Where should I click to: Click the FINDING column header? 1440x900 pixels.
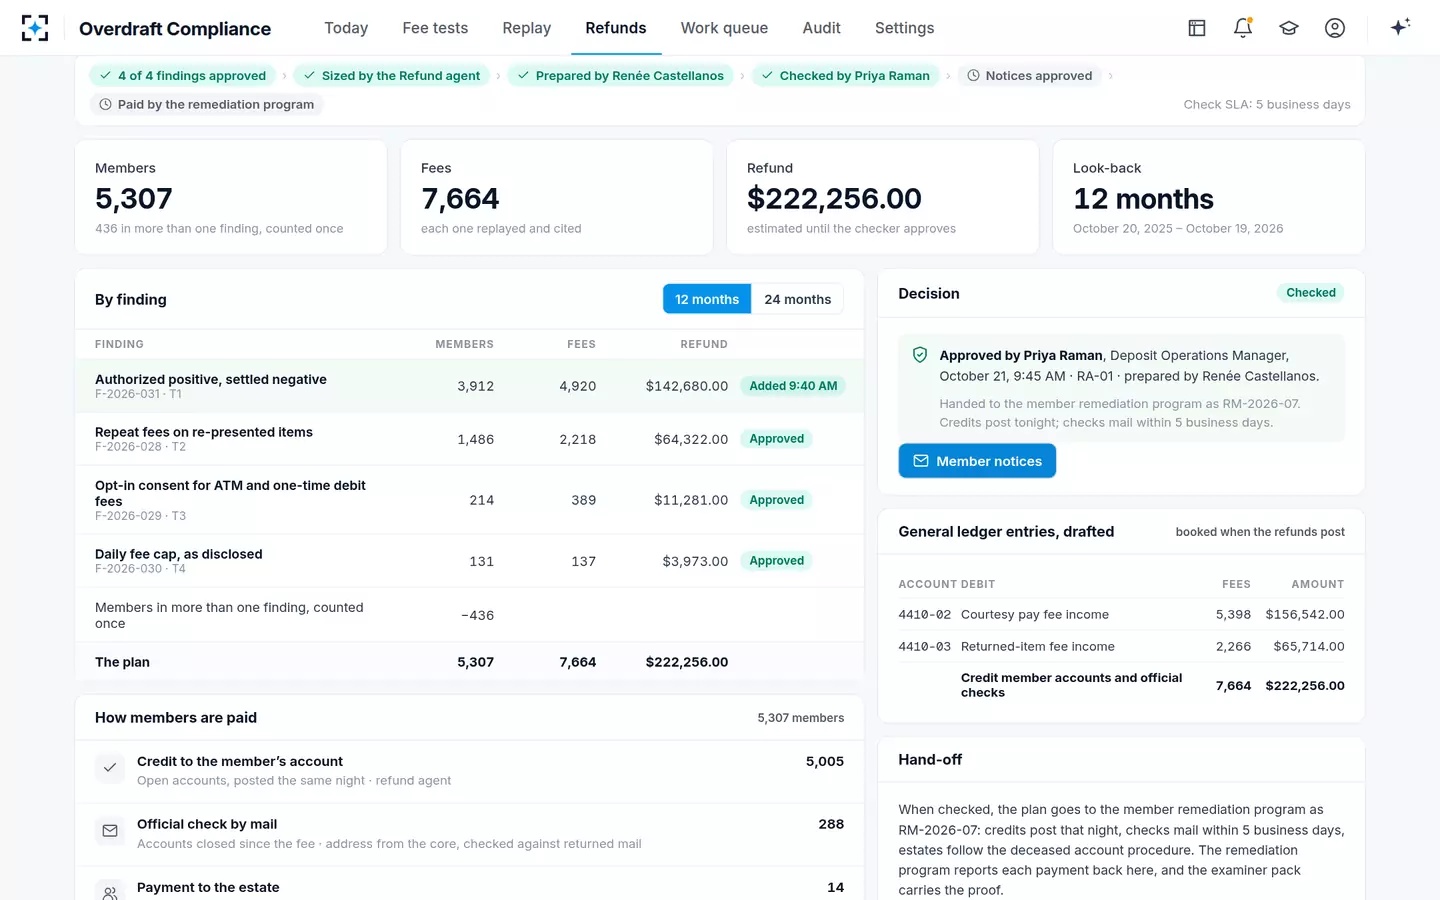click(x=119, y=344)
